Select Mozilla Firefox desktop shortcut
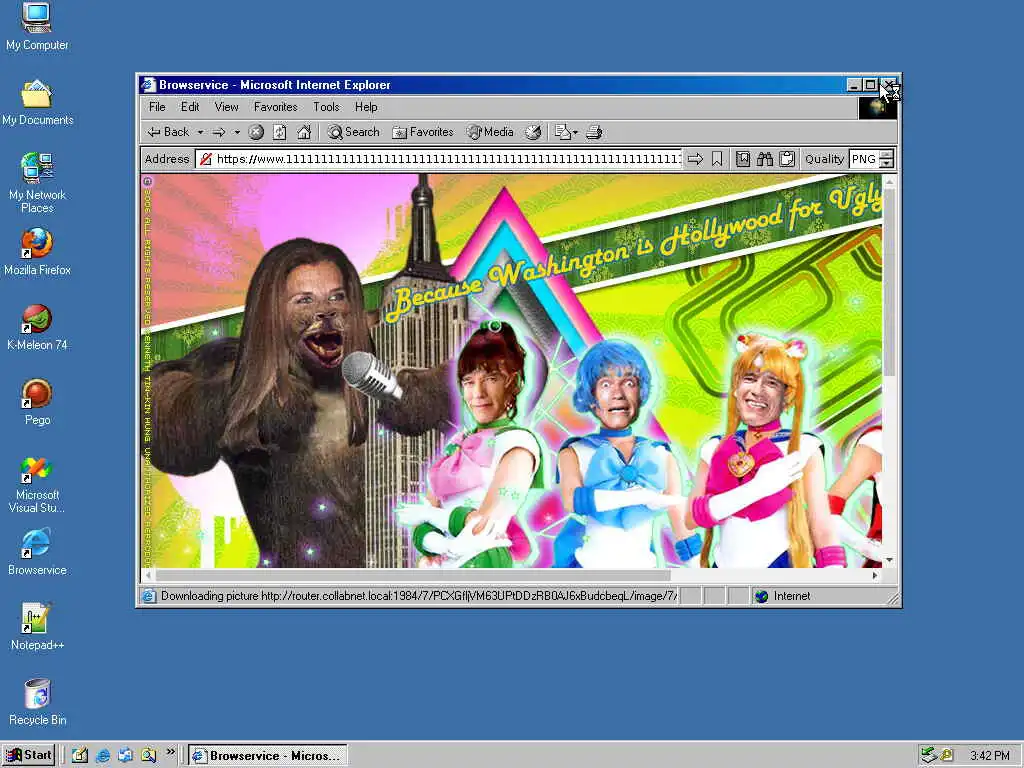Image resolution: width=1024 pixels, height=768 pixels. point(37,251)
